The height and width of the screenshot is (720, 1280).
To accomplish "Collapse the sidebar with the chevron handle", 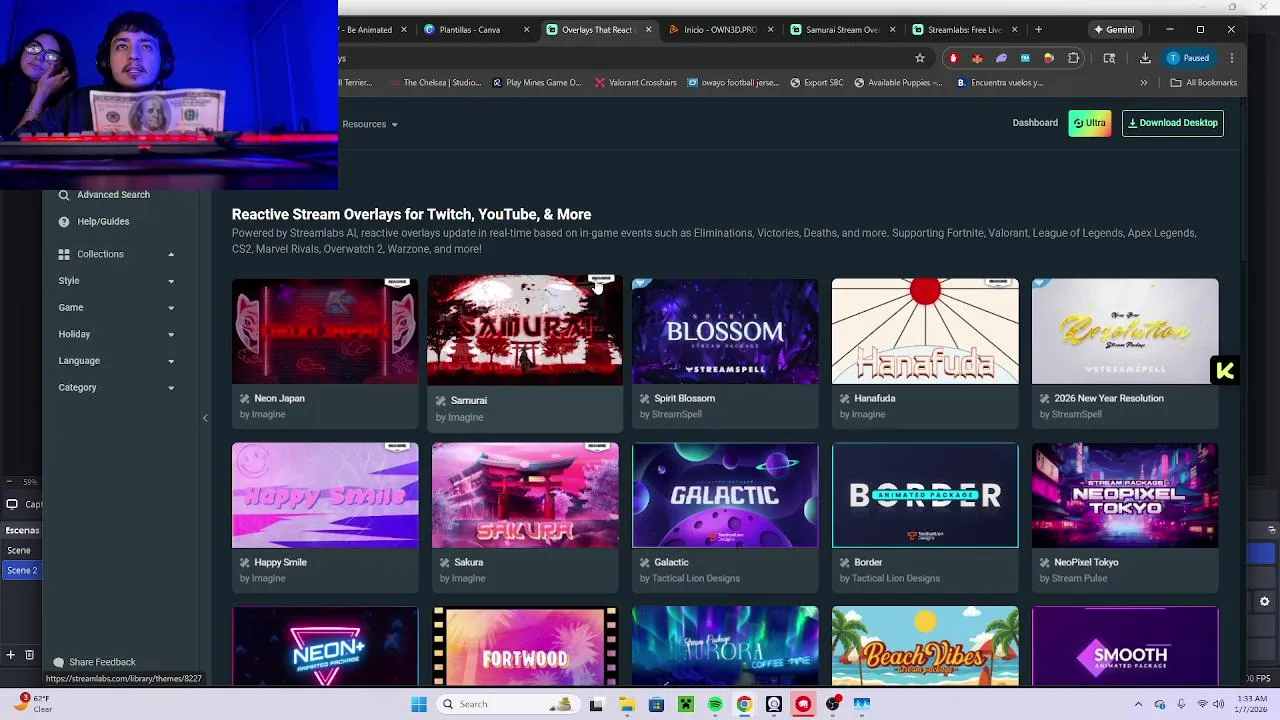I will pos(205,418).
